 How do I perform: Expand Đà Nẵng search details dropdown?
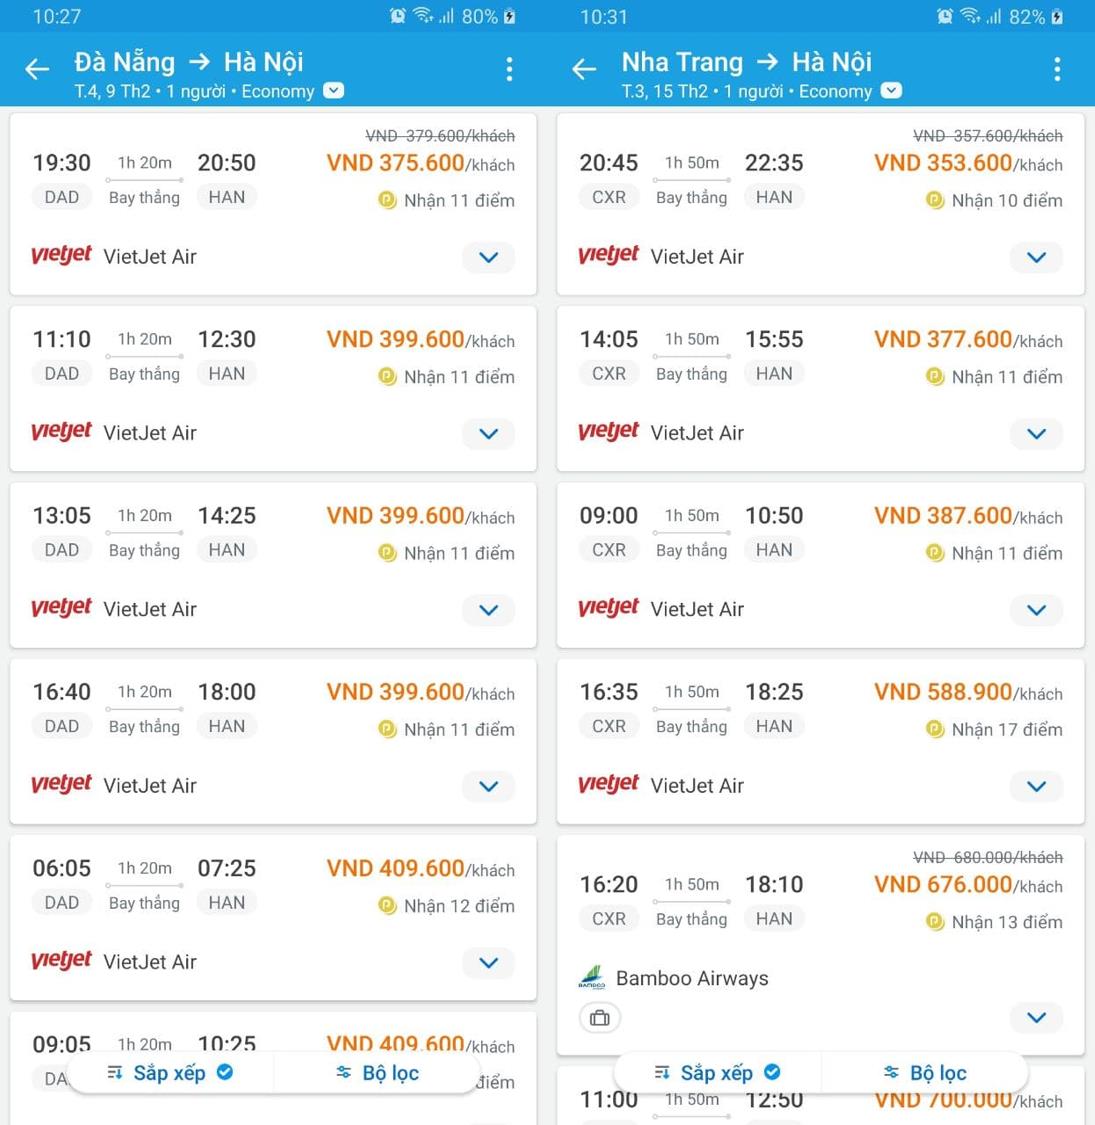[334, 91]
